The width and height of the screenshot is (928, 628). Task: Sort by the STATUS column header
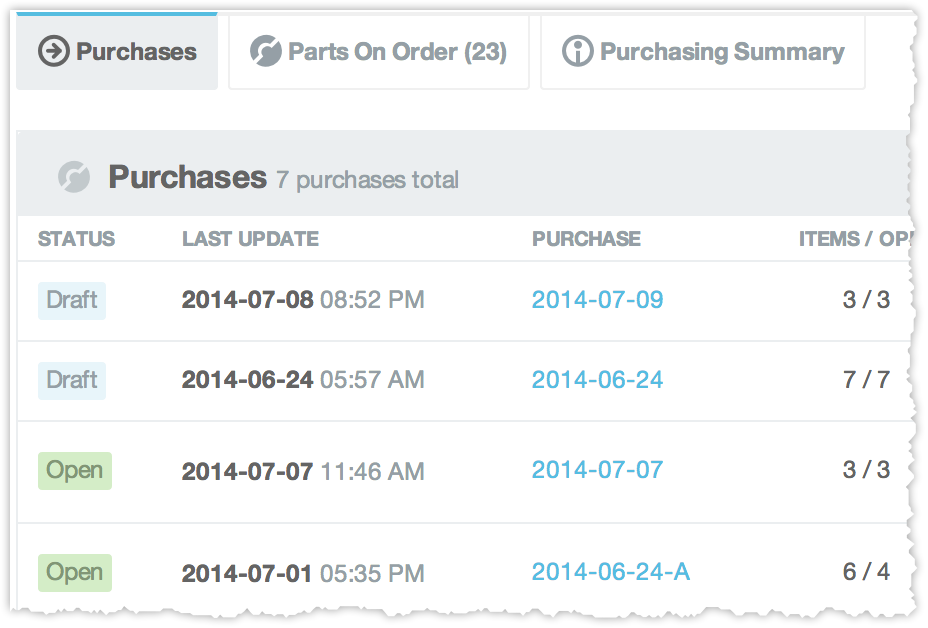(76, 239)
